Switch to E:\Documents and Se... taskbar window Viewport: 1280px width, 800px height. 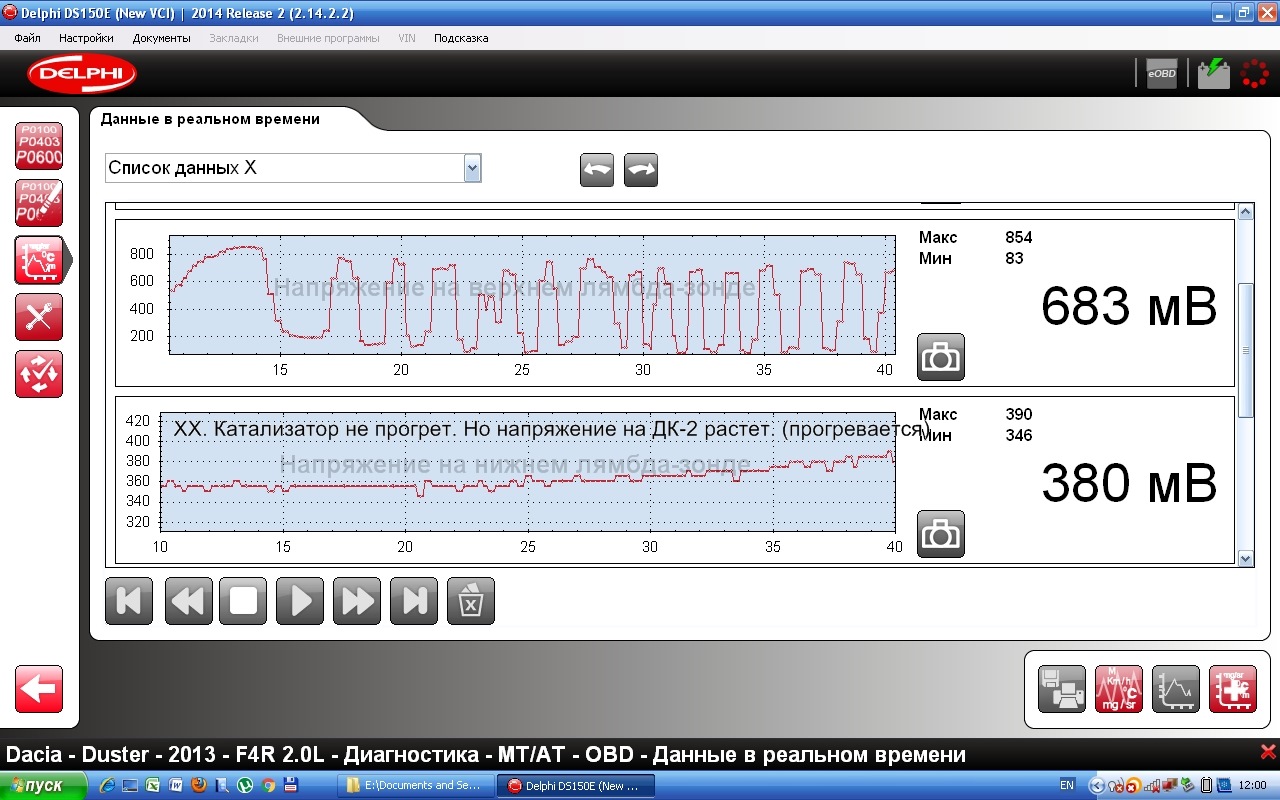(414, 786)
